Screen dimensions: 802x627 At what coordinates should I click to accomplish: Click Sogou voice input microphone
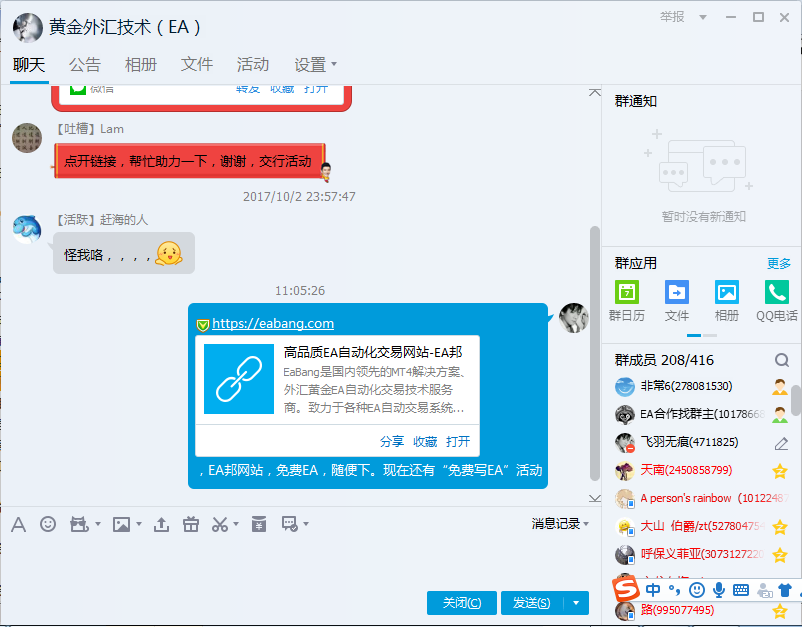coord(719,590)
